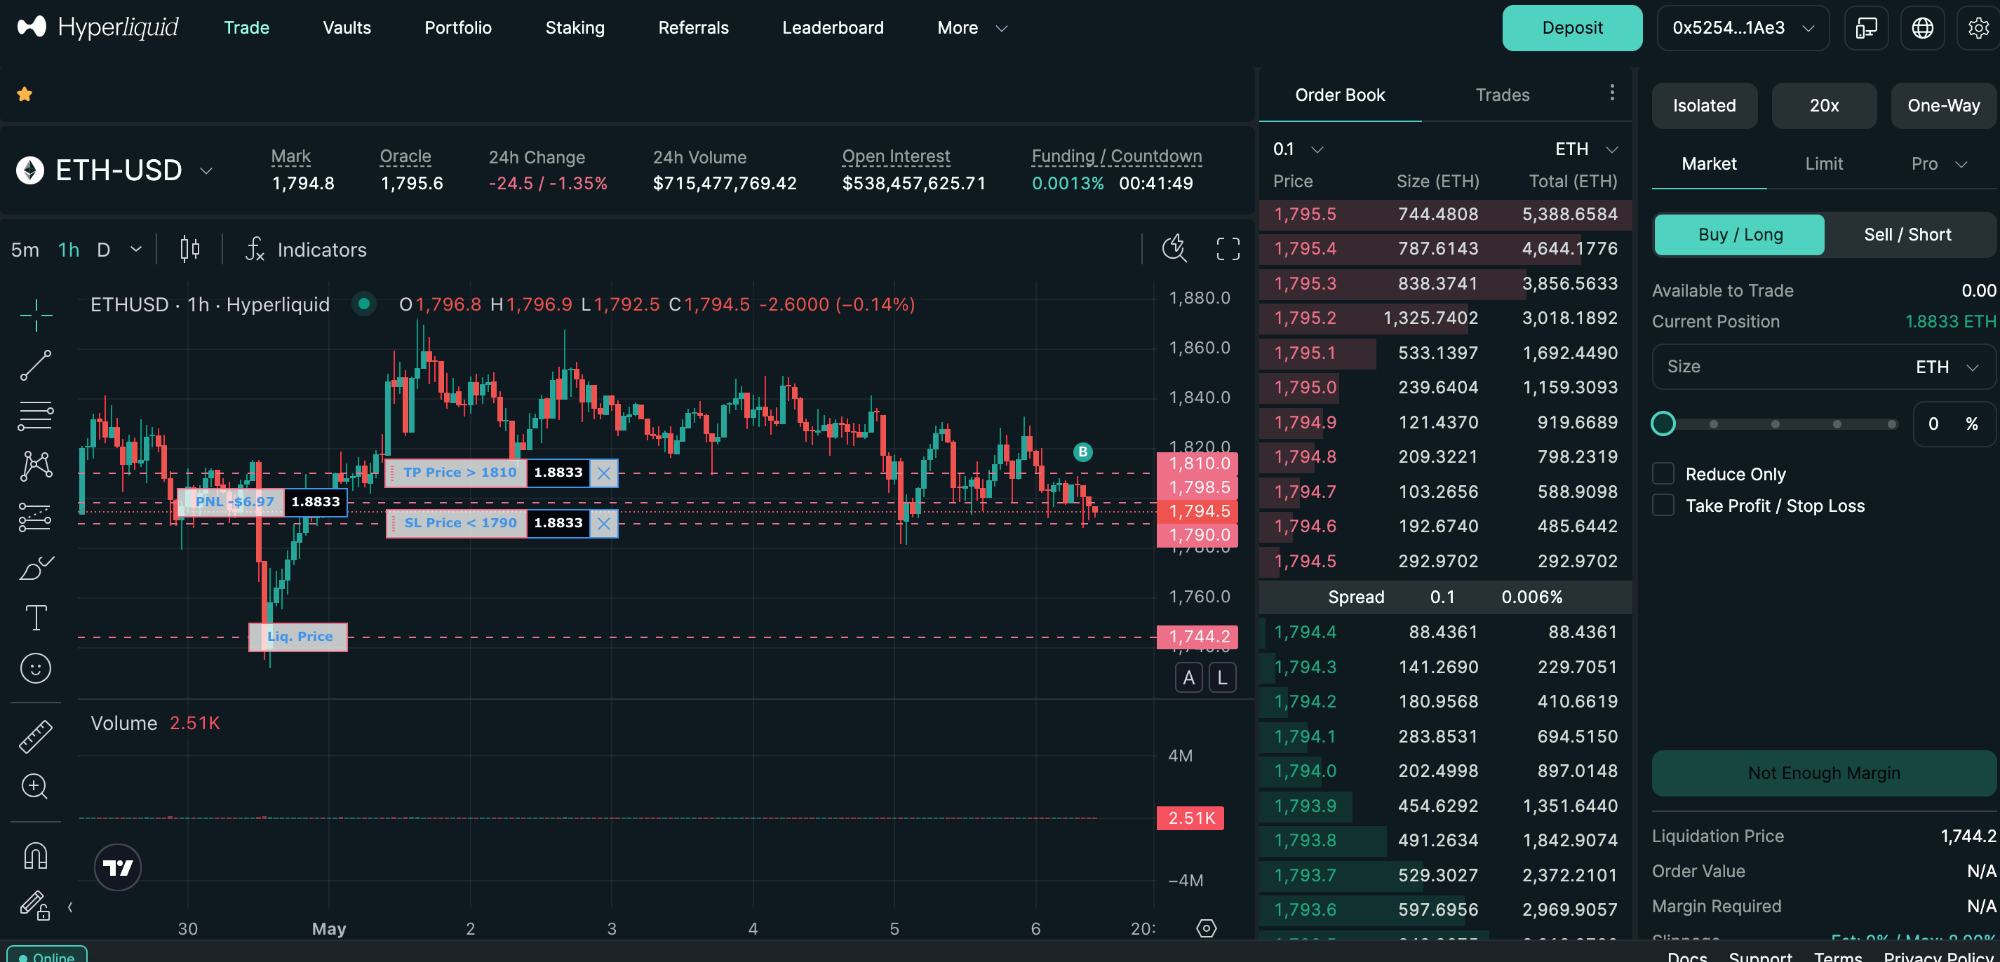This screenshot has width=2000, height=962.
Task: Switch to the 5m timeframe
Action: tap(25, 250)
